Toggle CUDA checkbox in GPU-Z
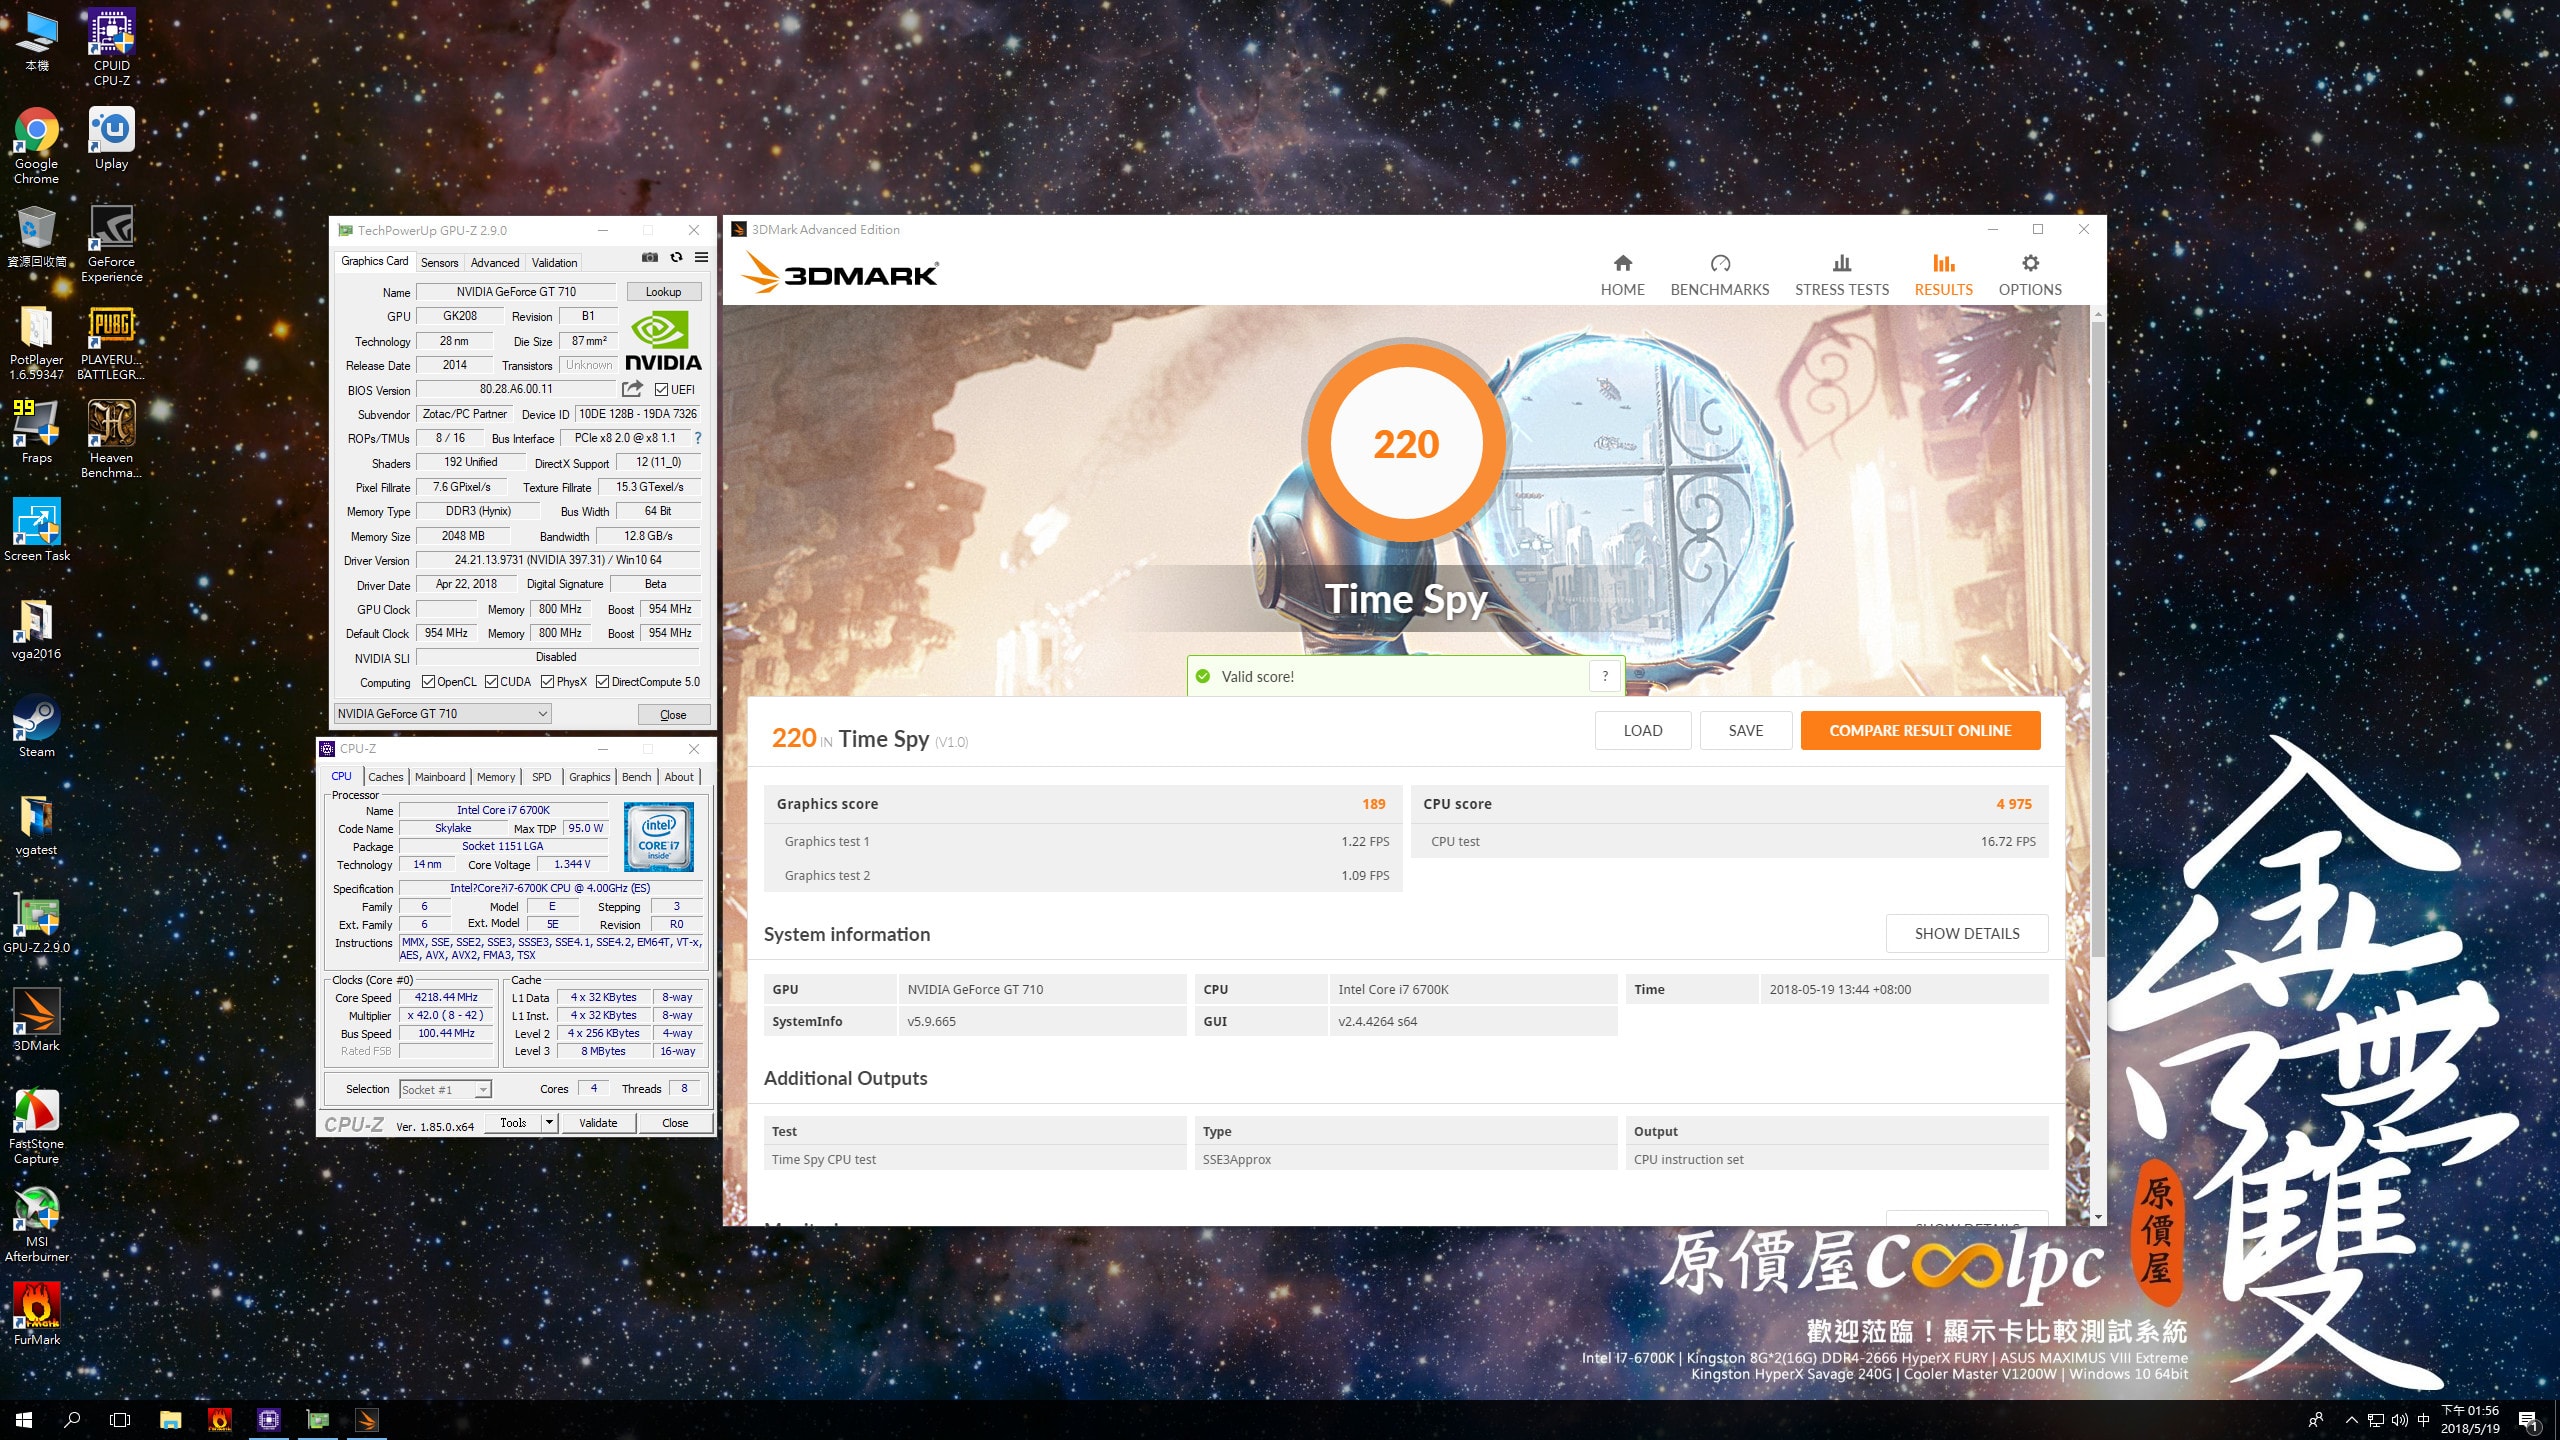Image resolution: width=2560 pixels, height=1440 pixels. [491, 682]
